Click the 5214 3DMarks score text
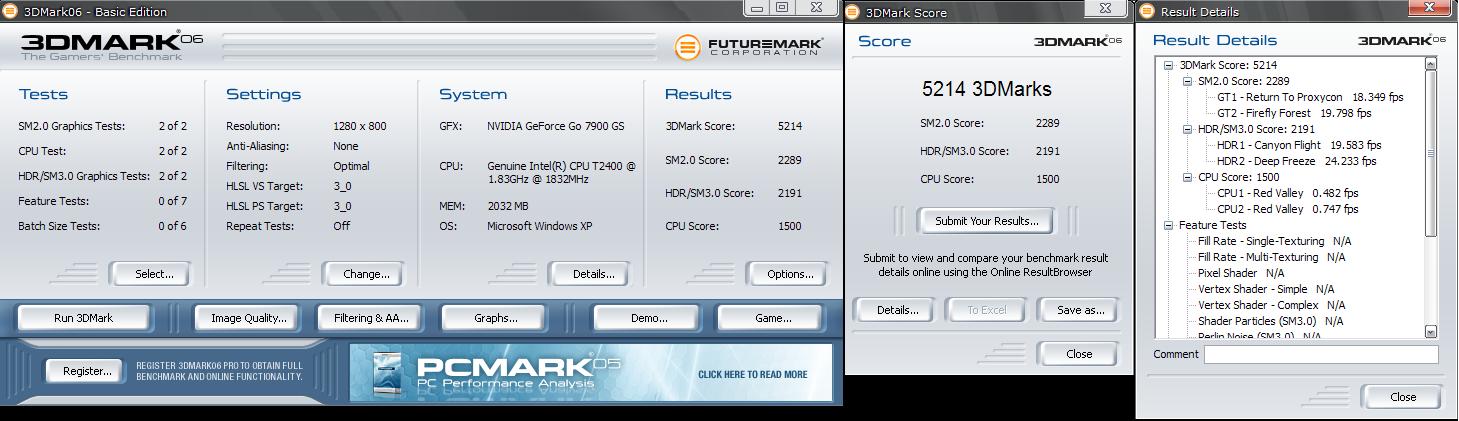 (x=986, y=89)
